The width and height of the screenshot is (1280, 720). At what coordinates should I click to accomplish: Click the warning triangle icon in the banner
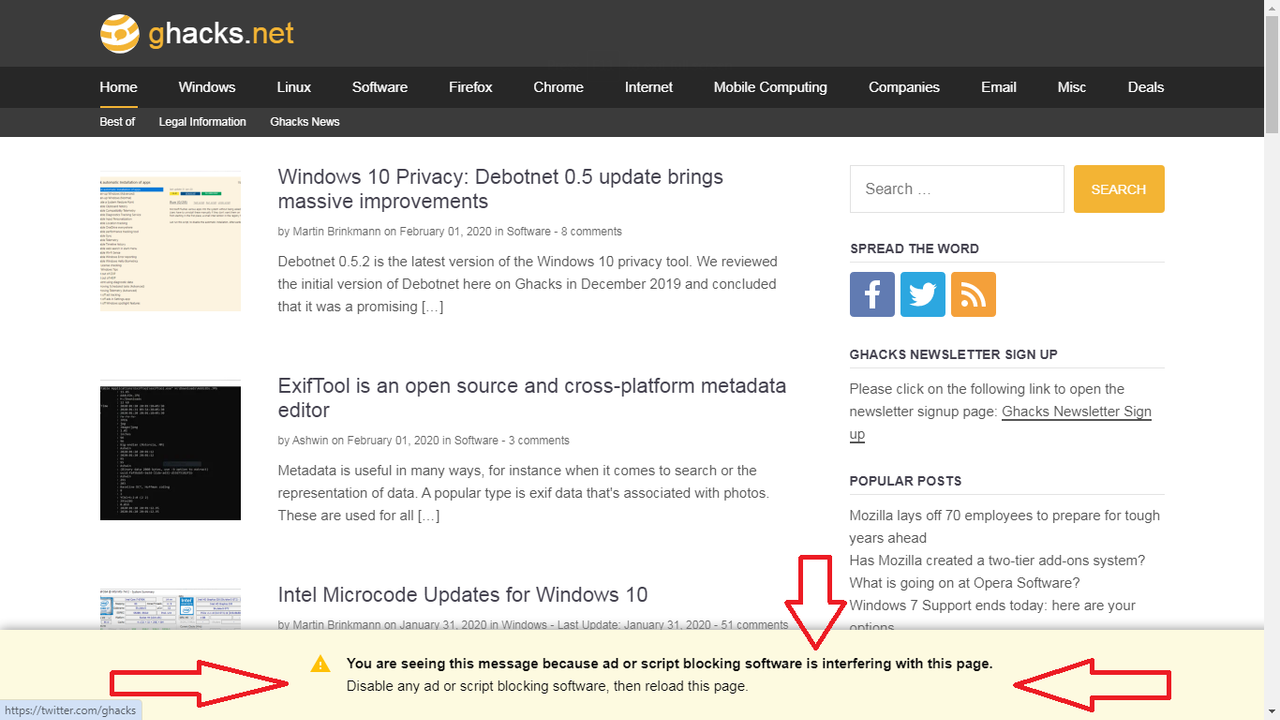point(320,664)
